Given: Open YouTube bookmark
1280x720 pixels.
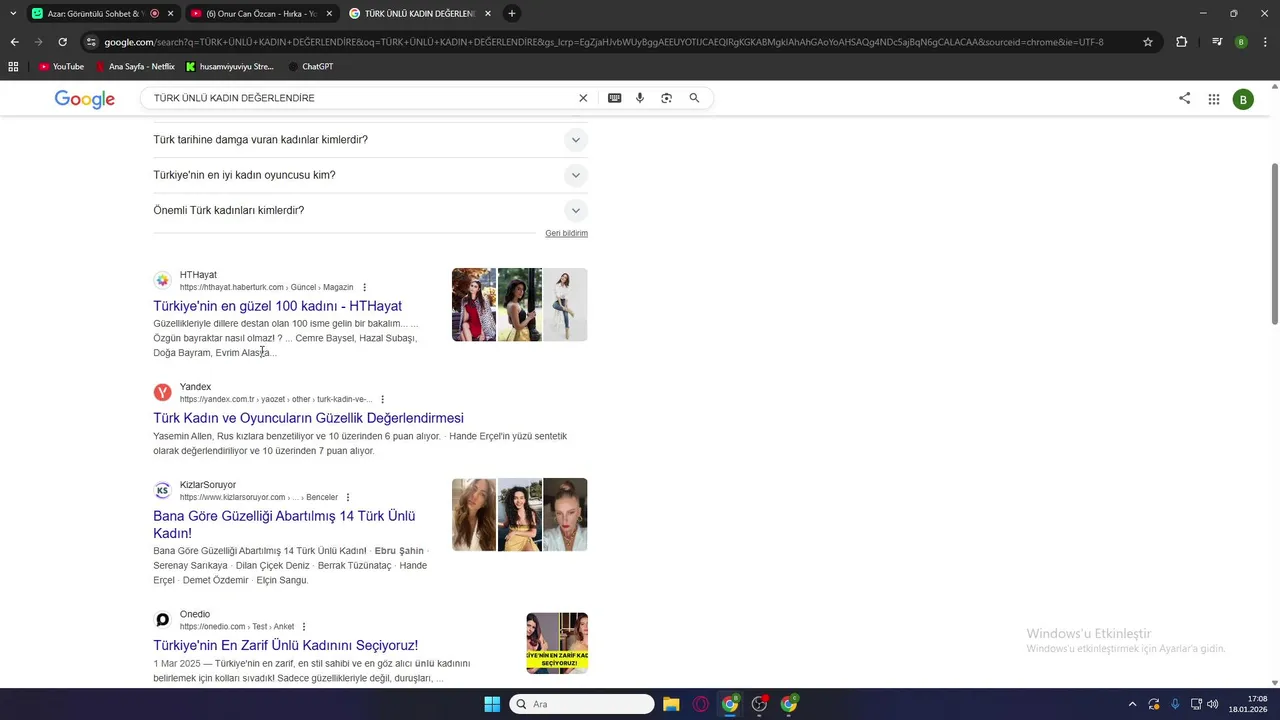Looking at the screenshot, I should (61, 67).
